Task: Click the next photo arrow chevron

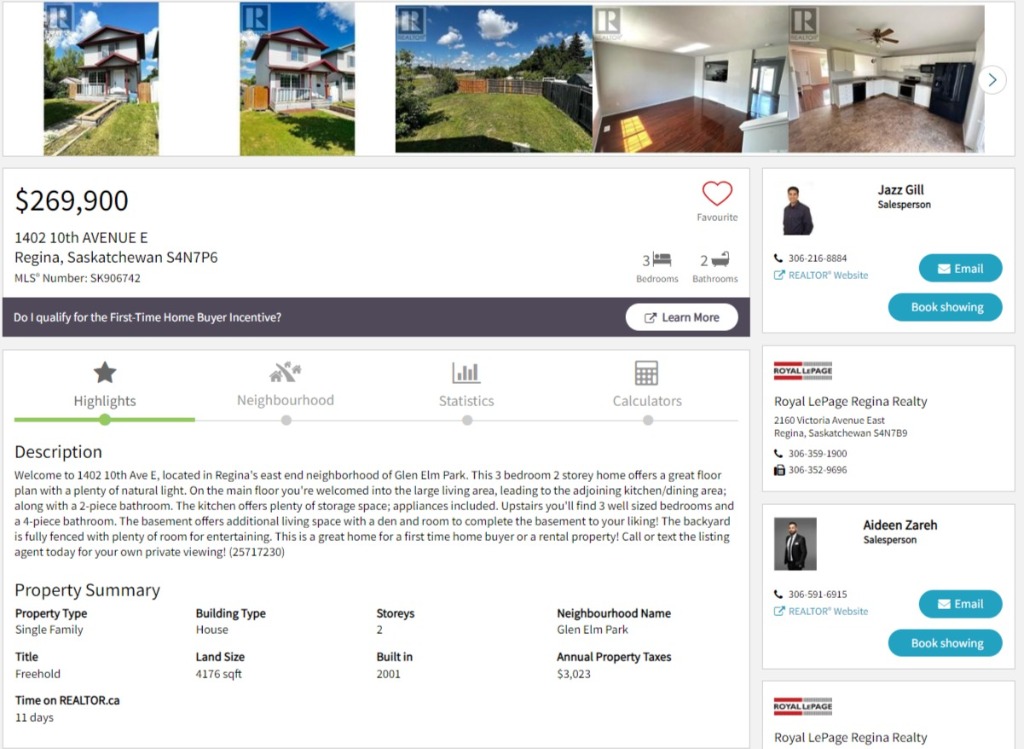Action: pos(992,80)
